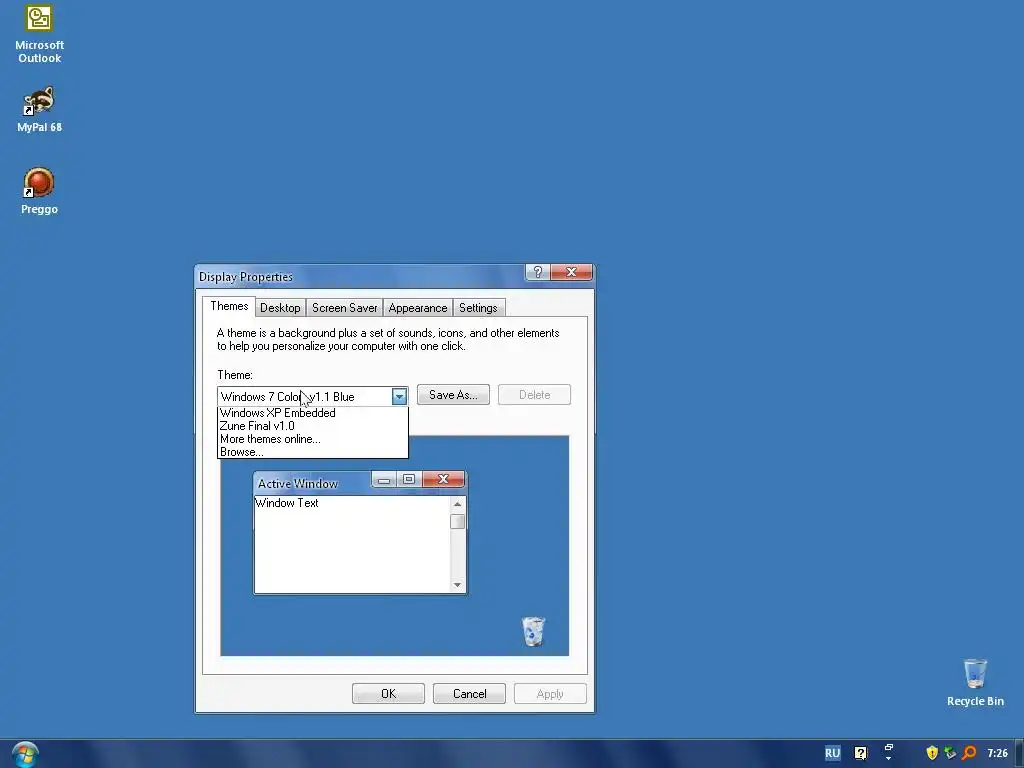The height and width of the screenshot is (768, 1024).
Task: Click the RU language indicator
Action: 832,753
